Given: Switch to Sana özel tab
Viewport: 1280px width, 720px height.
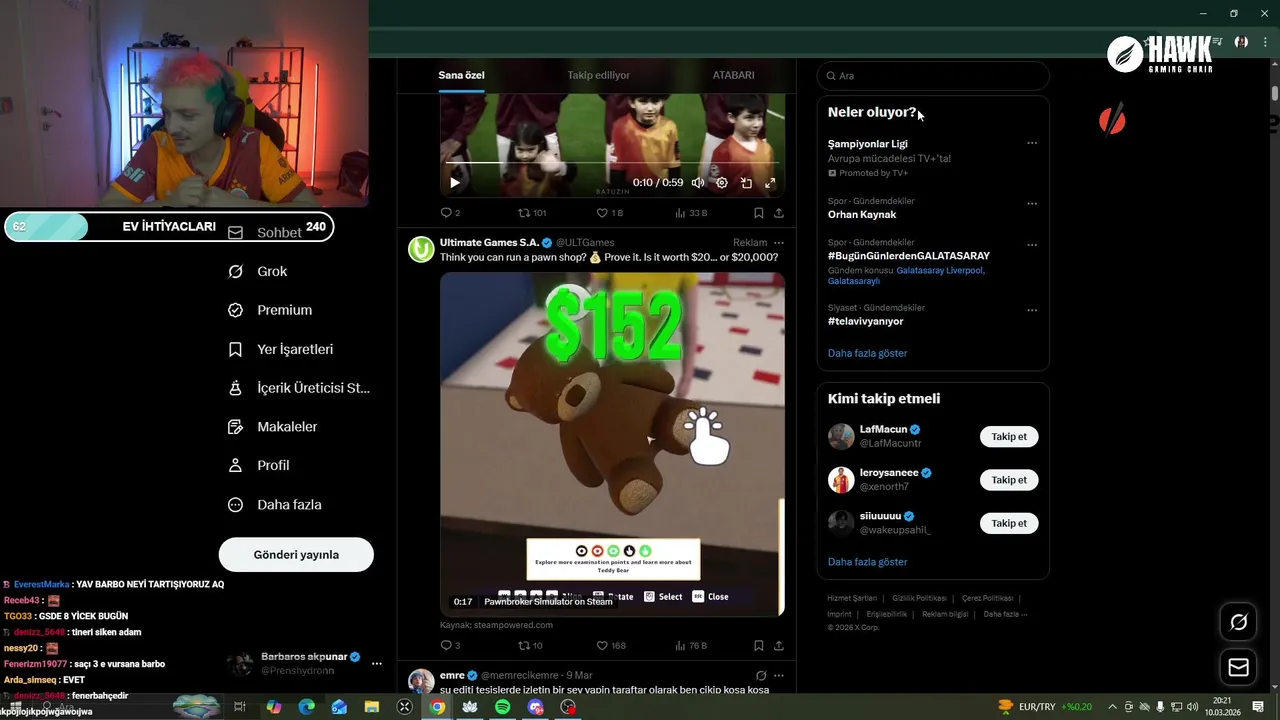Looking at the screenshot, I should 461,75.
